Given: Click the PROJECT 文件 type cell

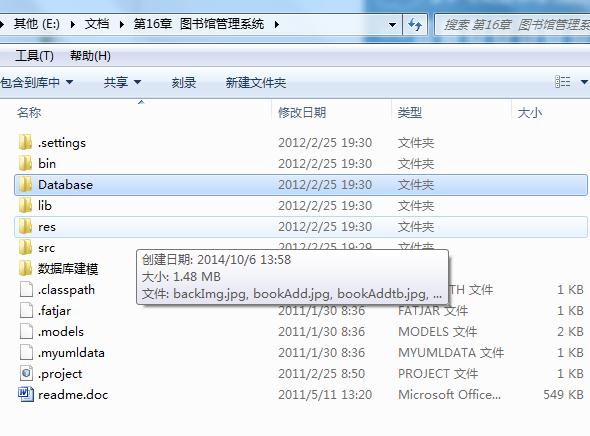Looking at the screenshot, I should (x=438, y=374).
